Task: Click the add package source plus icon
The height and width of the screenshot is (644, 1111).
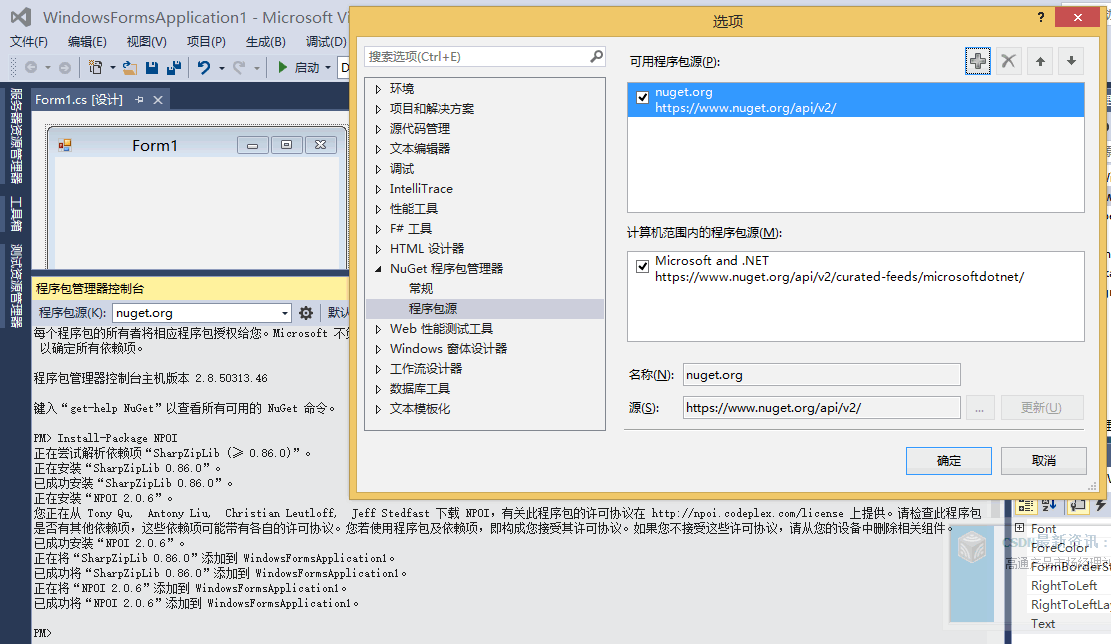Action: pyautogui.click(x=978, y=61)
